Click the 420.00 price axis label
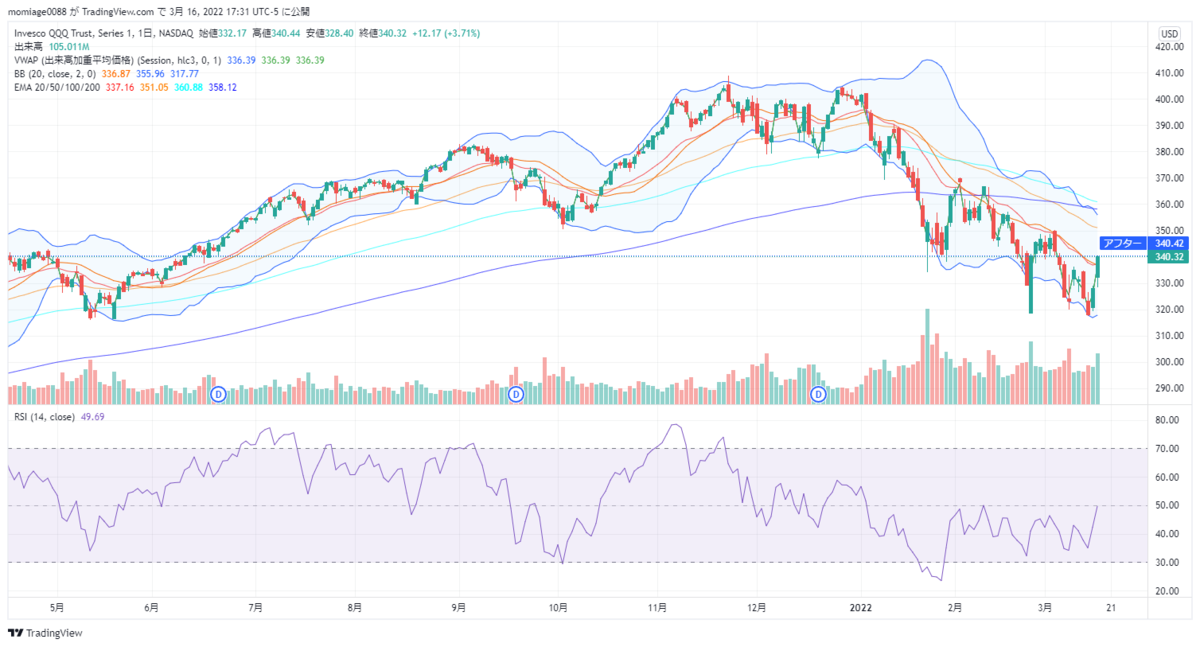 [x=1170, y=47]
